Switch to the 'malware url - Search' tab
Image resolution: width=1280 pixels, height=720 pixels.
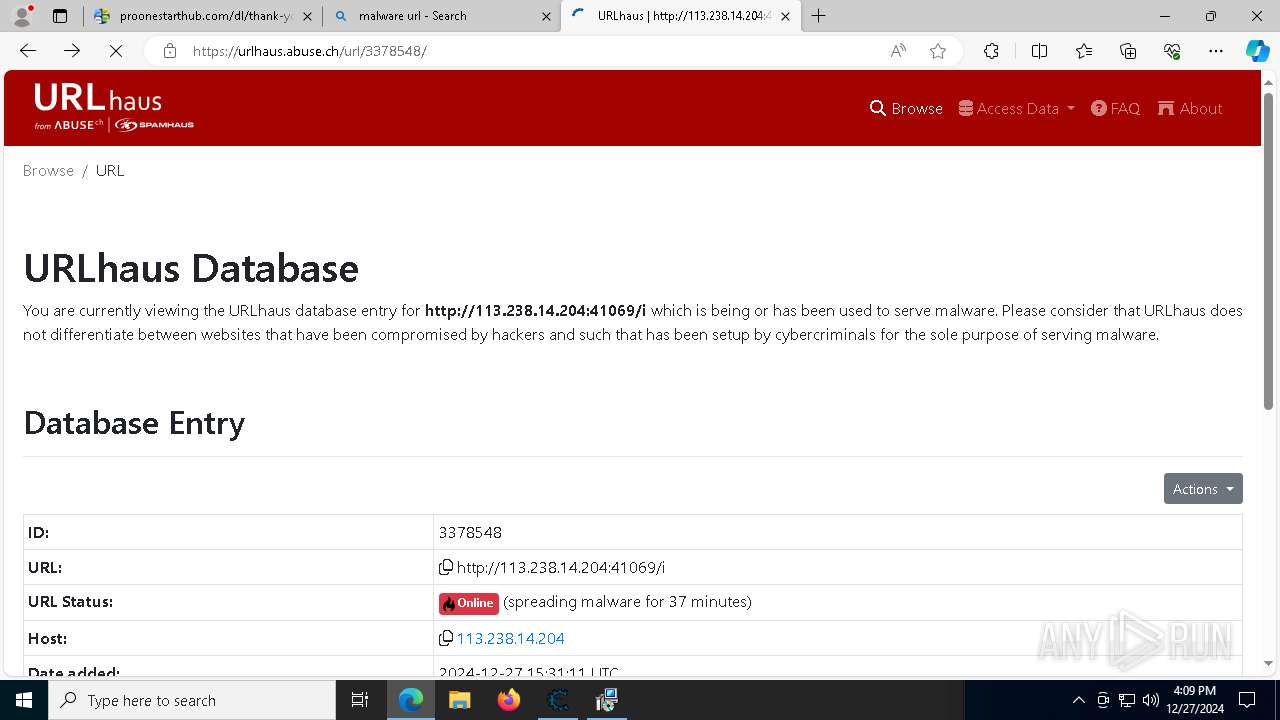tap(441, 16)
